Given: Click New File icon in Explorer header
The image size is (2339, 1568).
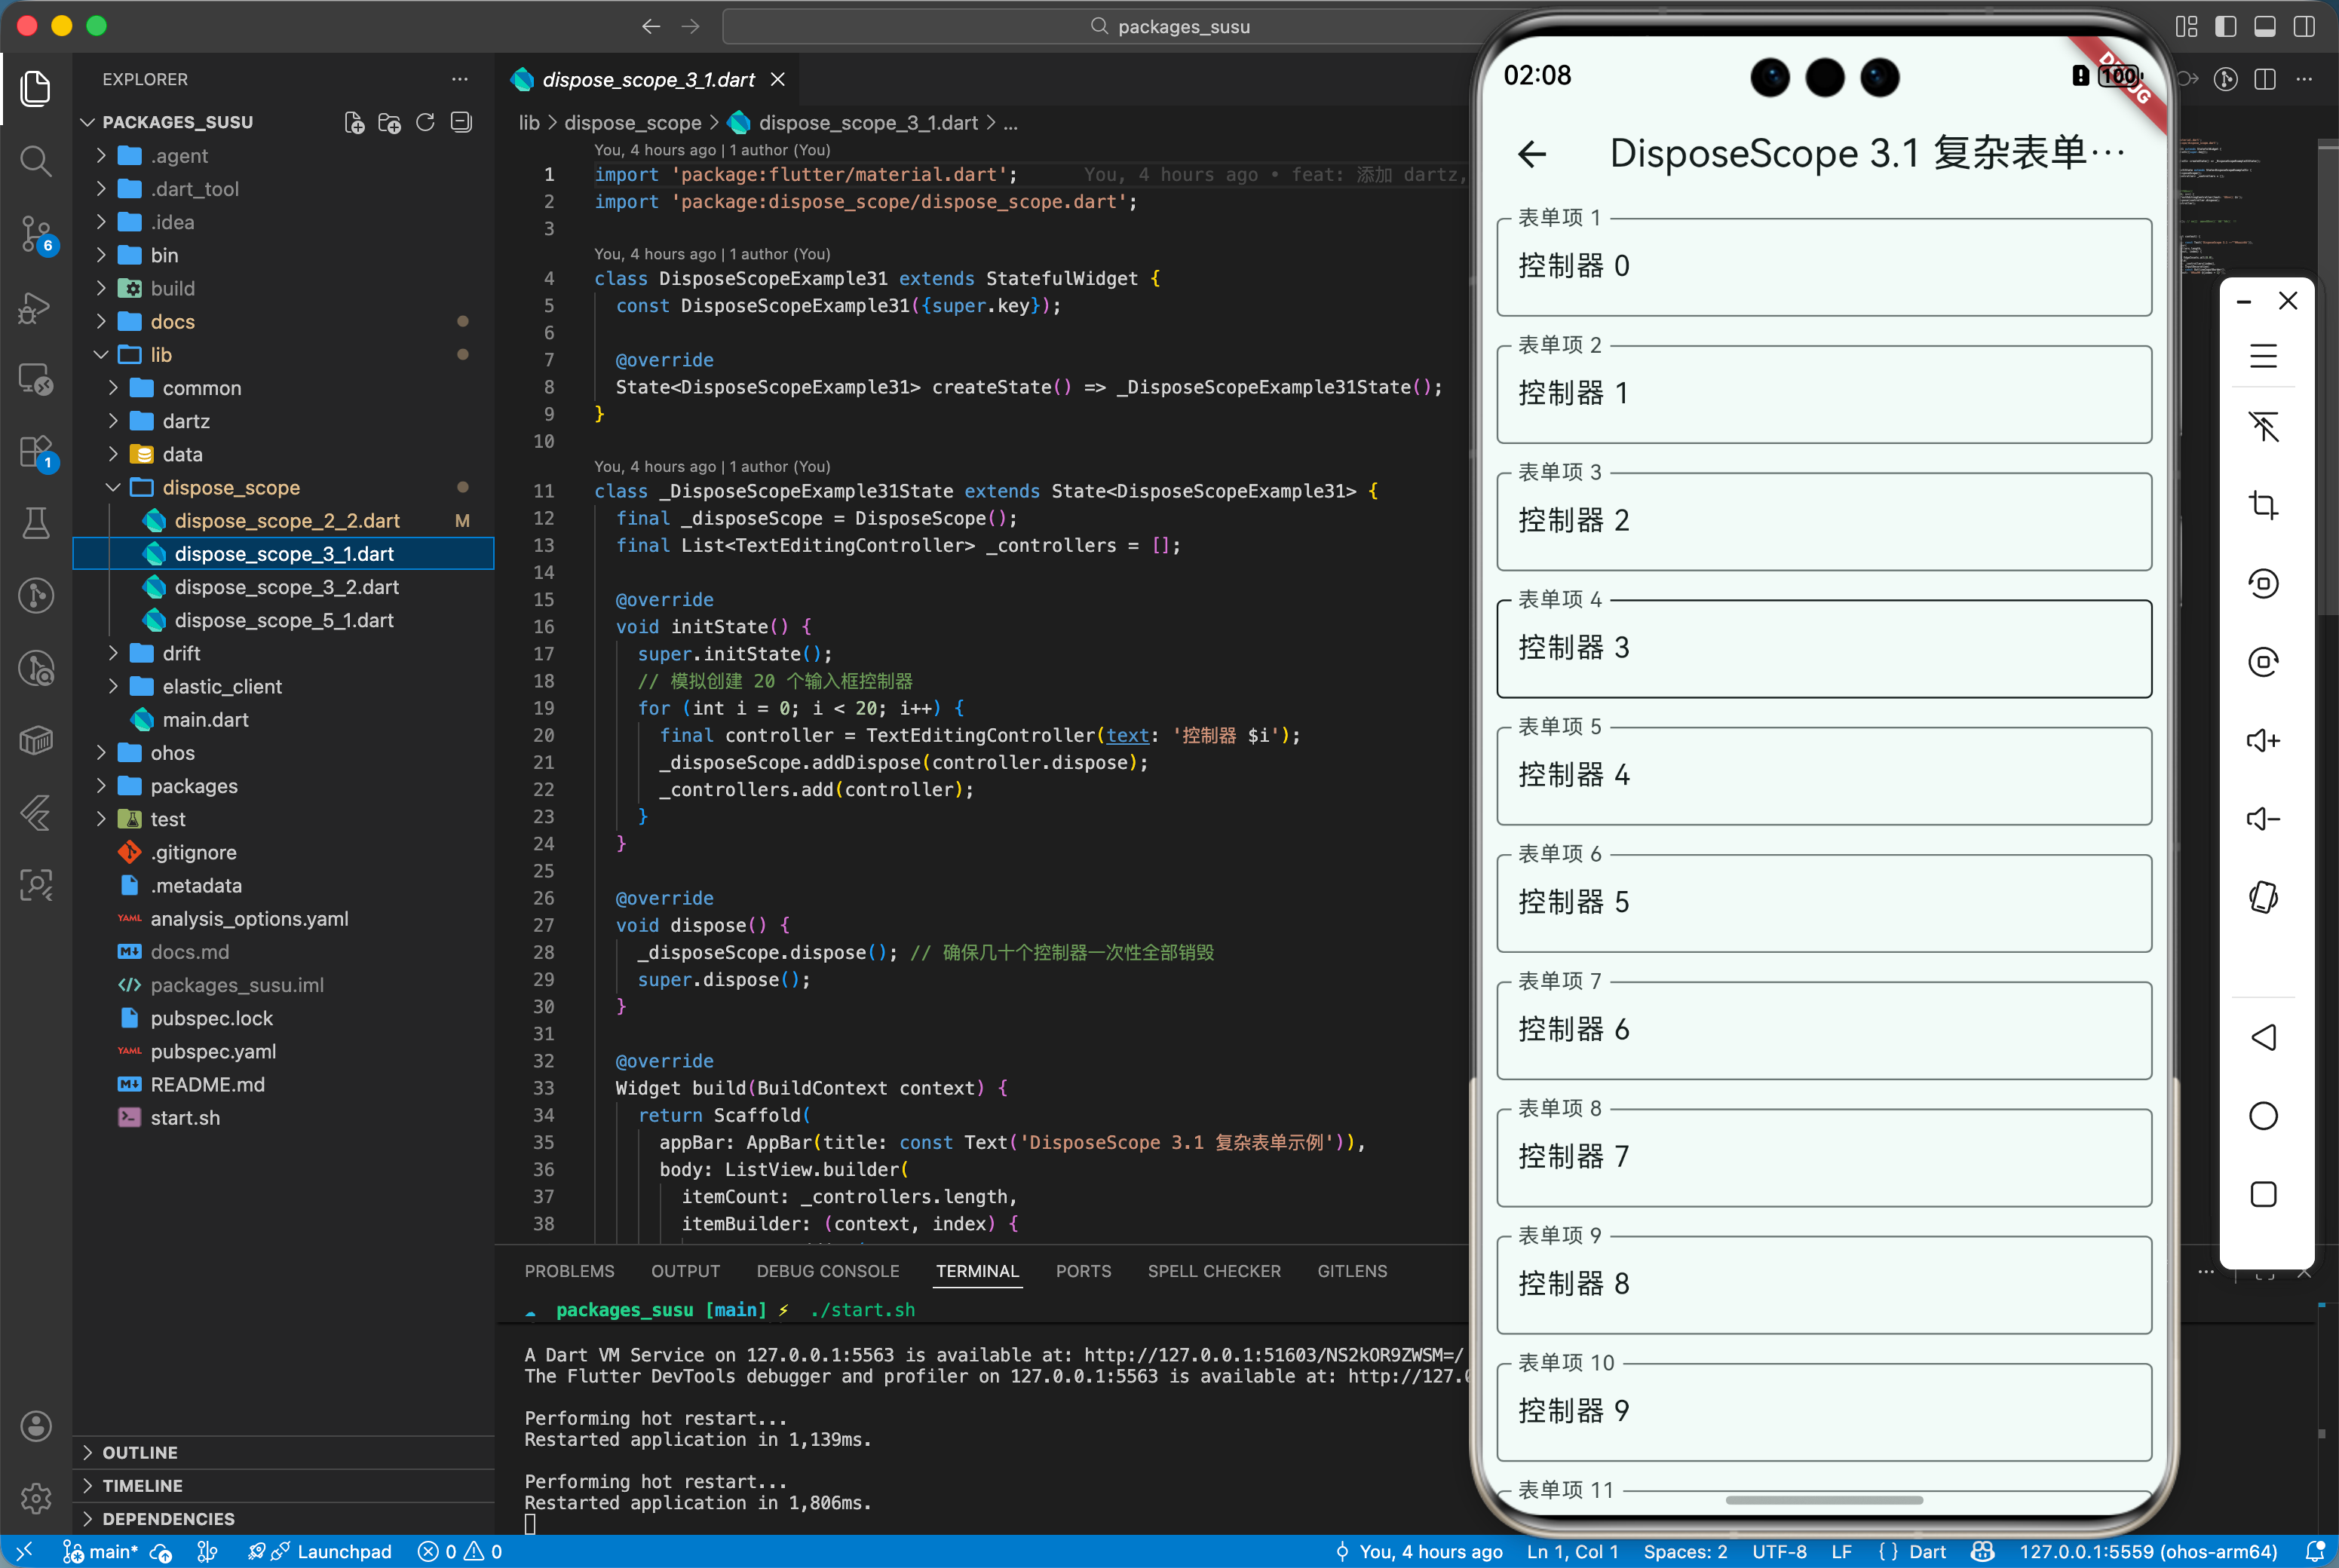Looking at the screenshot, I should coord(354,122).
